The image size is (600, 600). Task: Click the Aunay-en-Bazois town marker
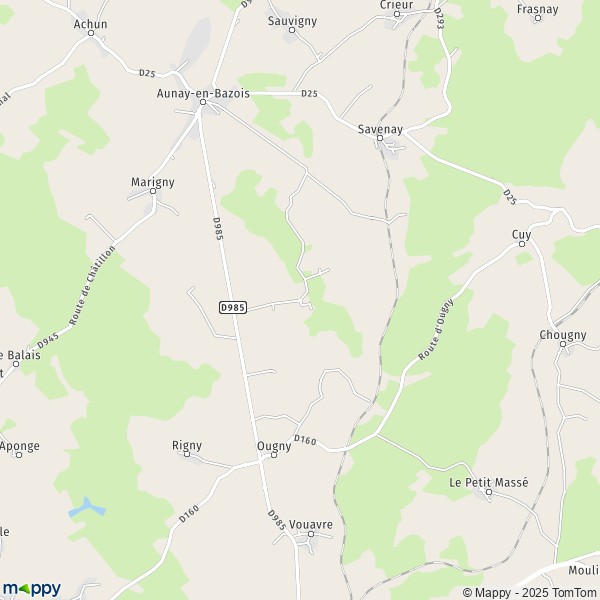click(x=203, y=102)
